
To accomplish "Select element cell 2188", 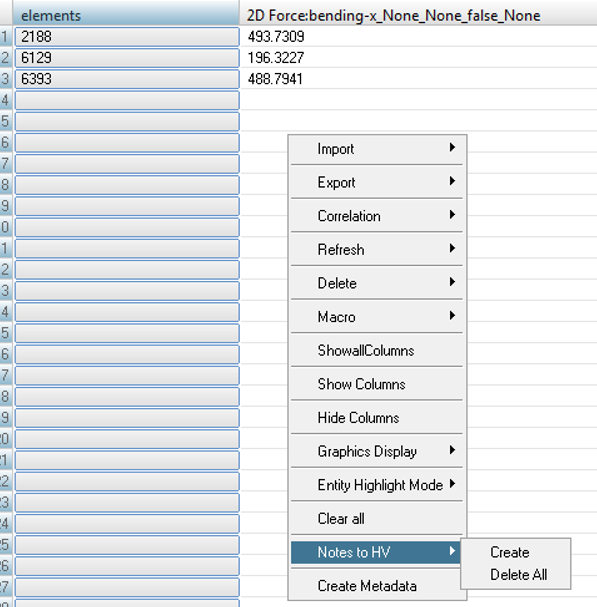I will coord(127,37).
